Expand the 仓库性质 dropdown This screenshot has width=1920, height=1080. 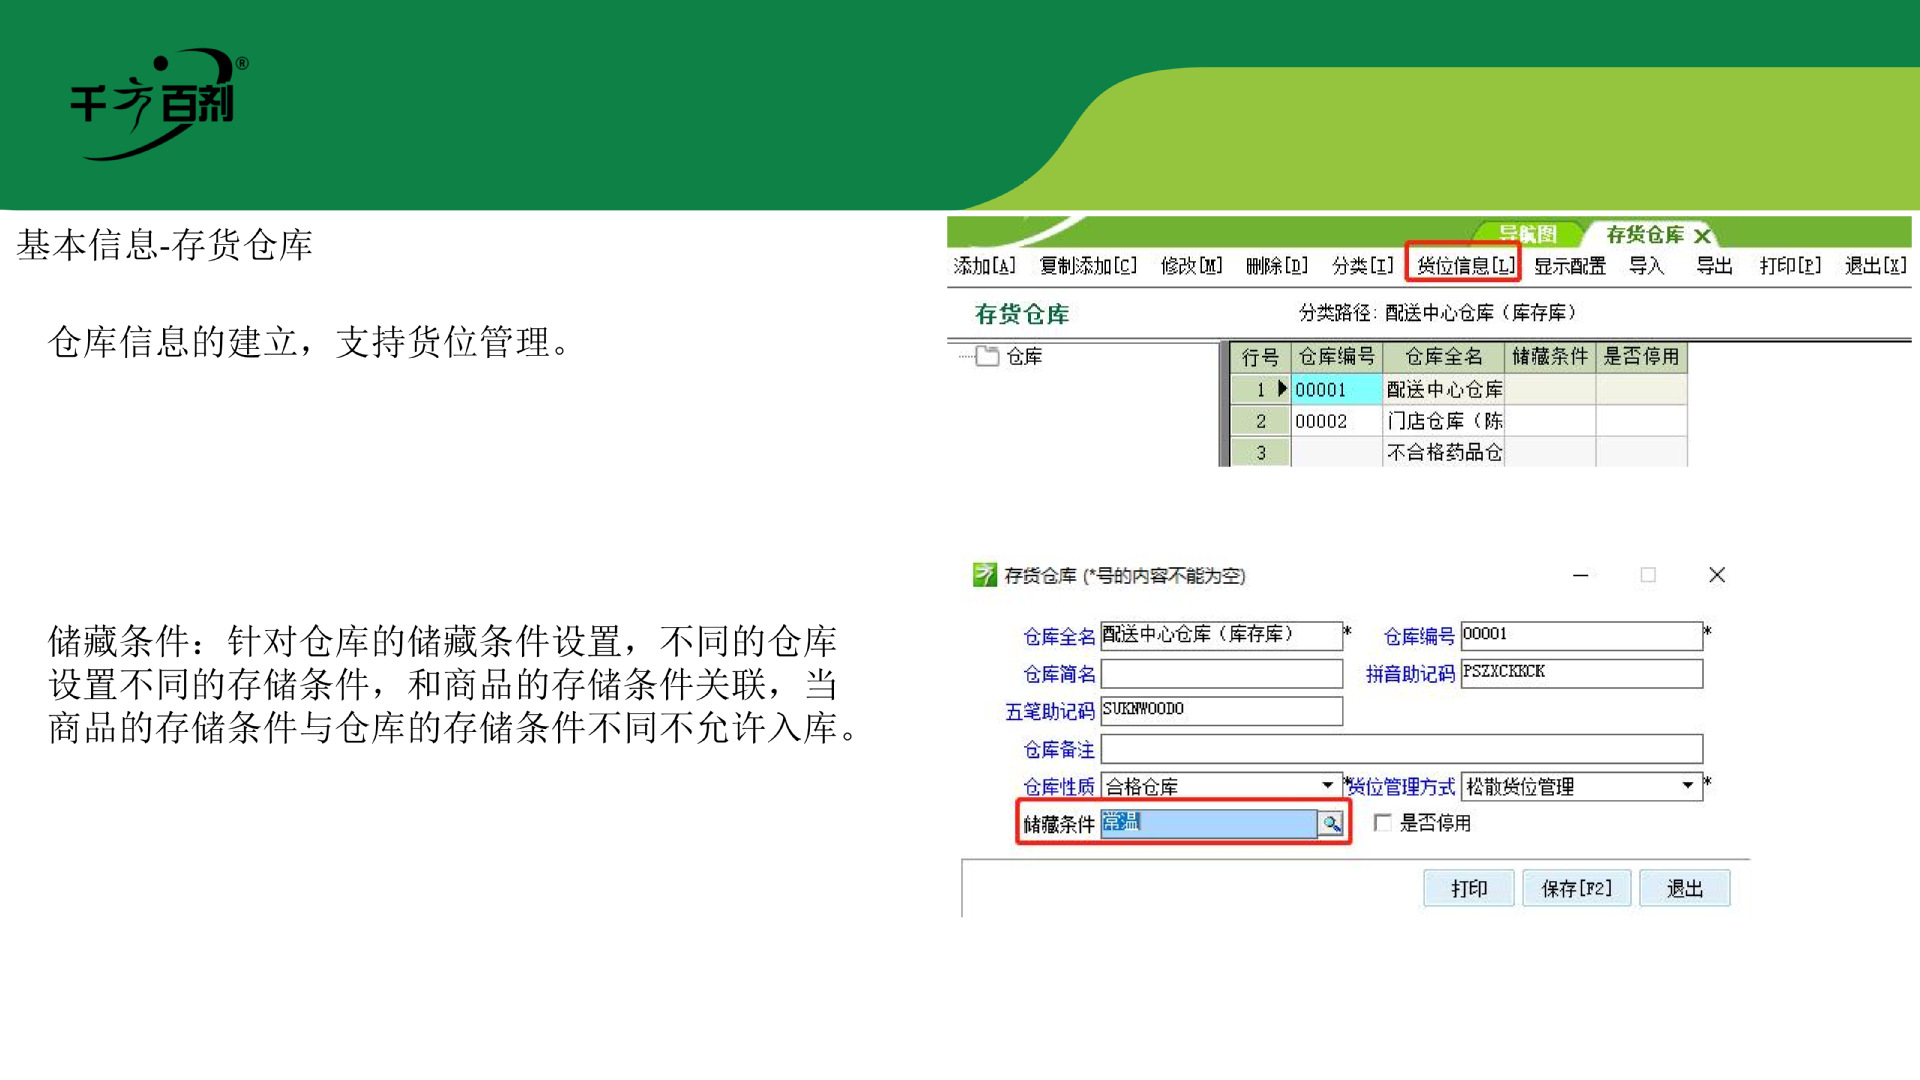(x=1327, y=786)
